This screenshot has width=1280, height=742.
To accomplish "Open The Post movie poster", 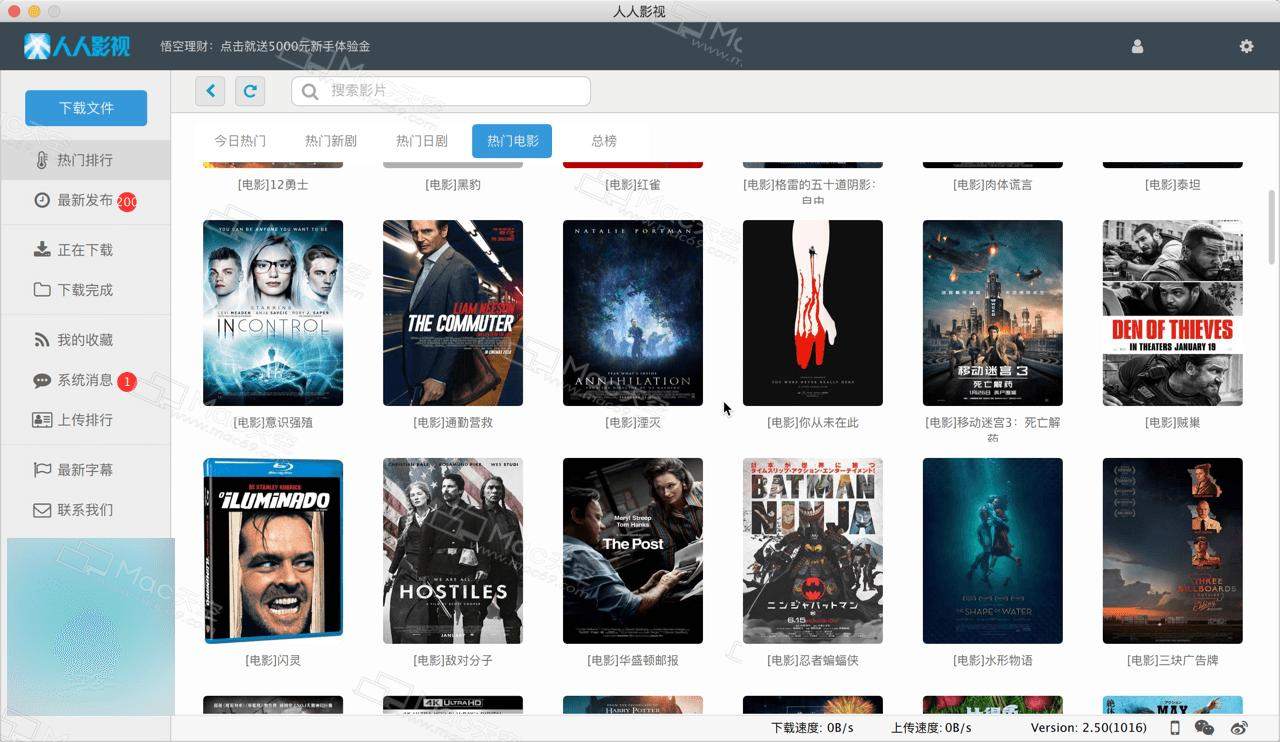I will (x=633, y=551).
